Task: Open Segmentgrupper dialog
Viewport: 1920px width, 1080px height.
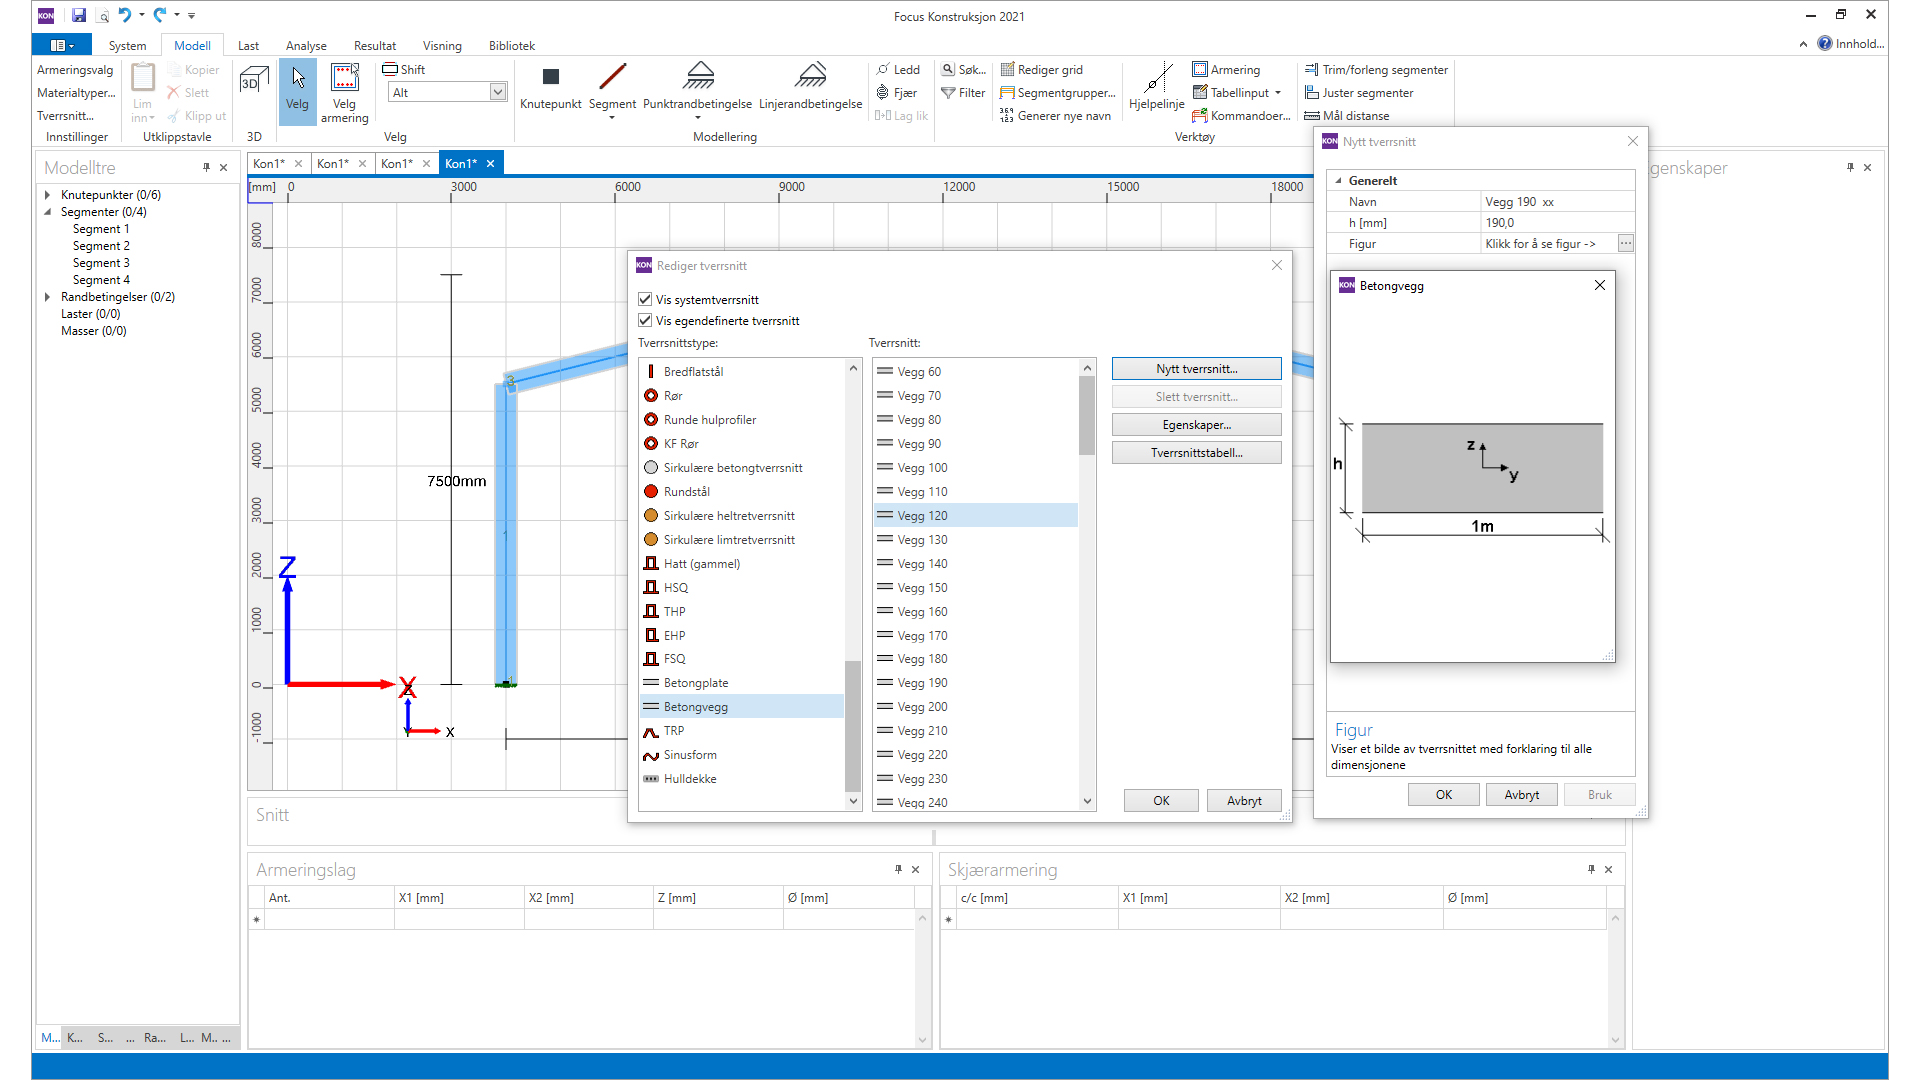Action: click(x=1057, y=93)
